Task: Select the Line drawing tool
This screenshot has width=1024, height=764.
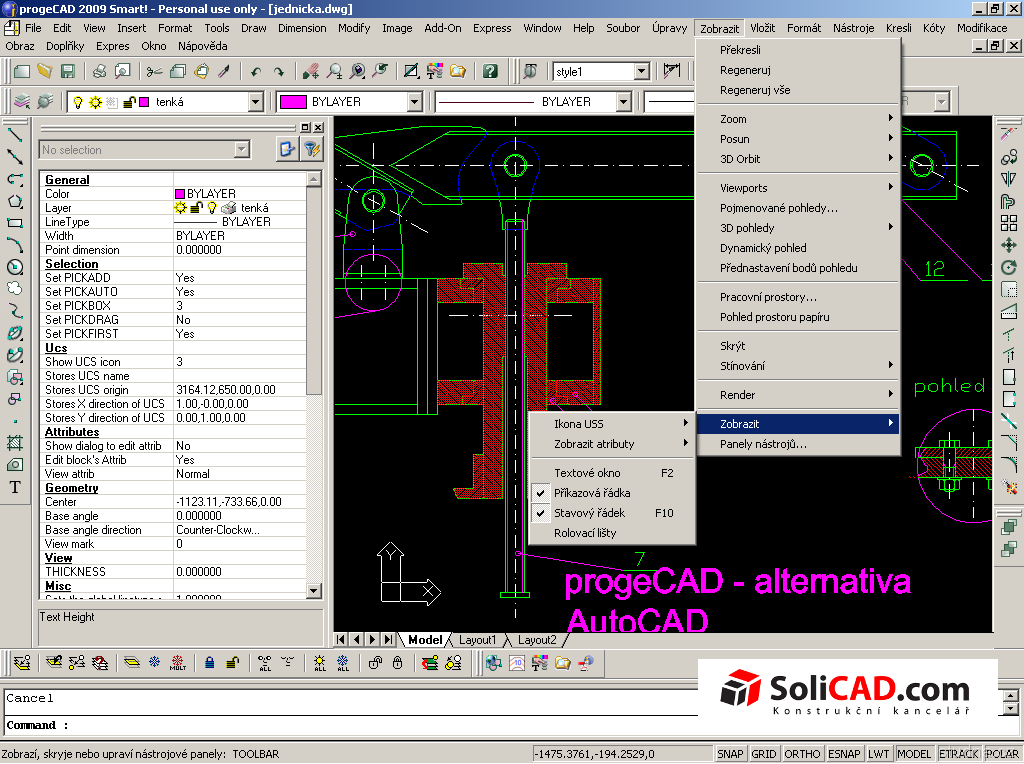Action: pyautogui.click(x=15, y=134)
